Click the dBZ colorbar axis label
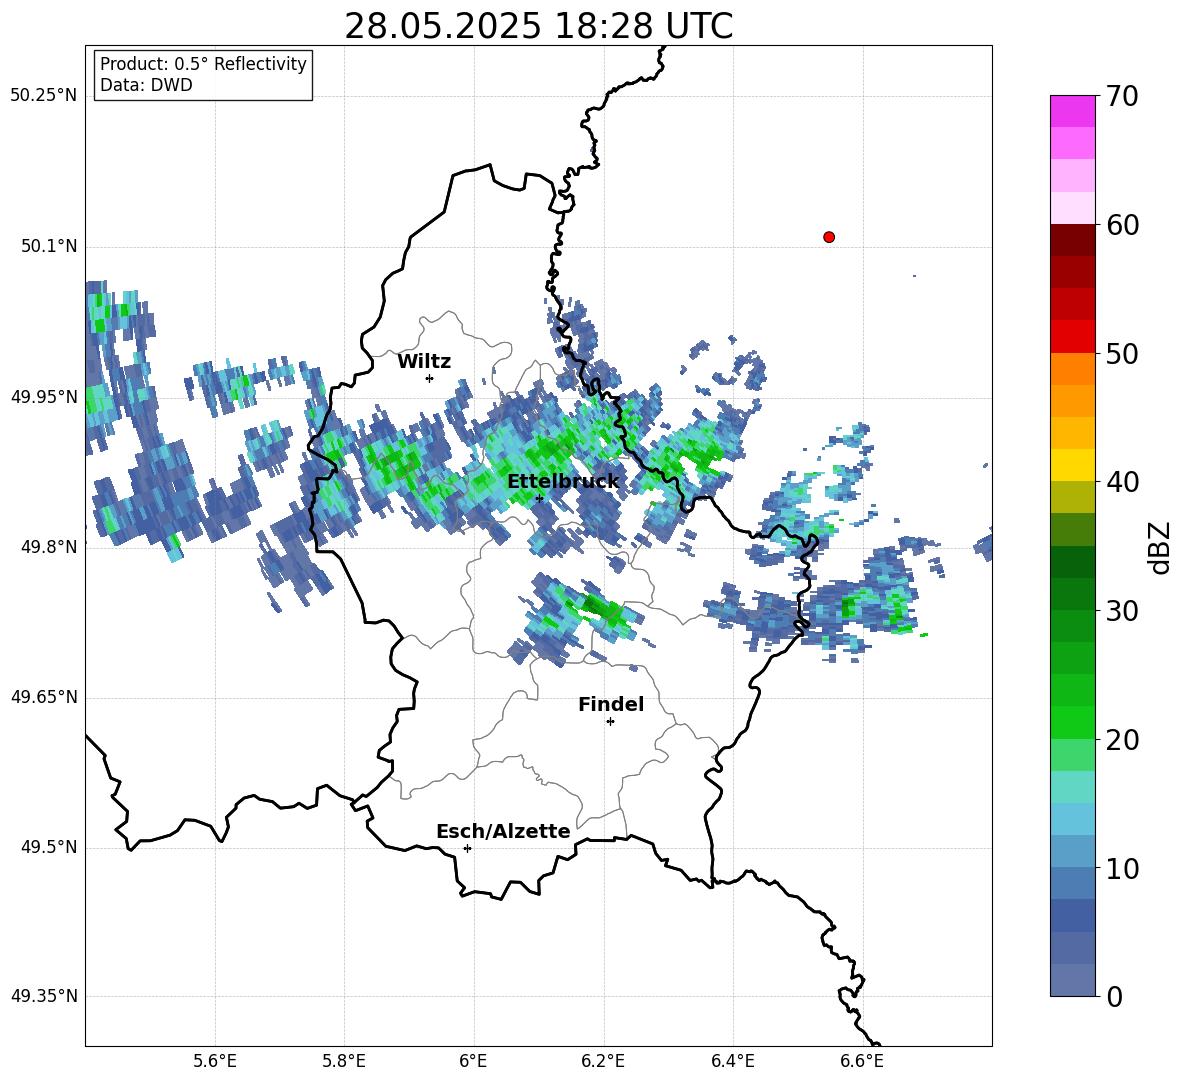This screenshot has height=1081, width=1184. [1159, 547]
